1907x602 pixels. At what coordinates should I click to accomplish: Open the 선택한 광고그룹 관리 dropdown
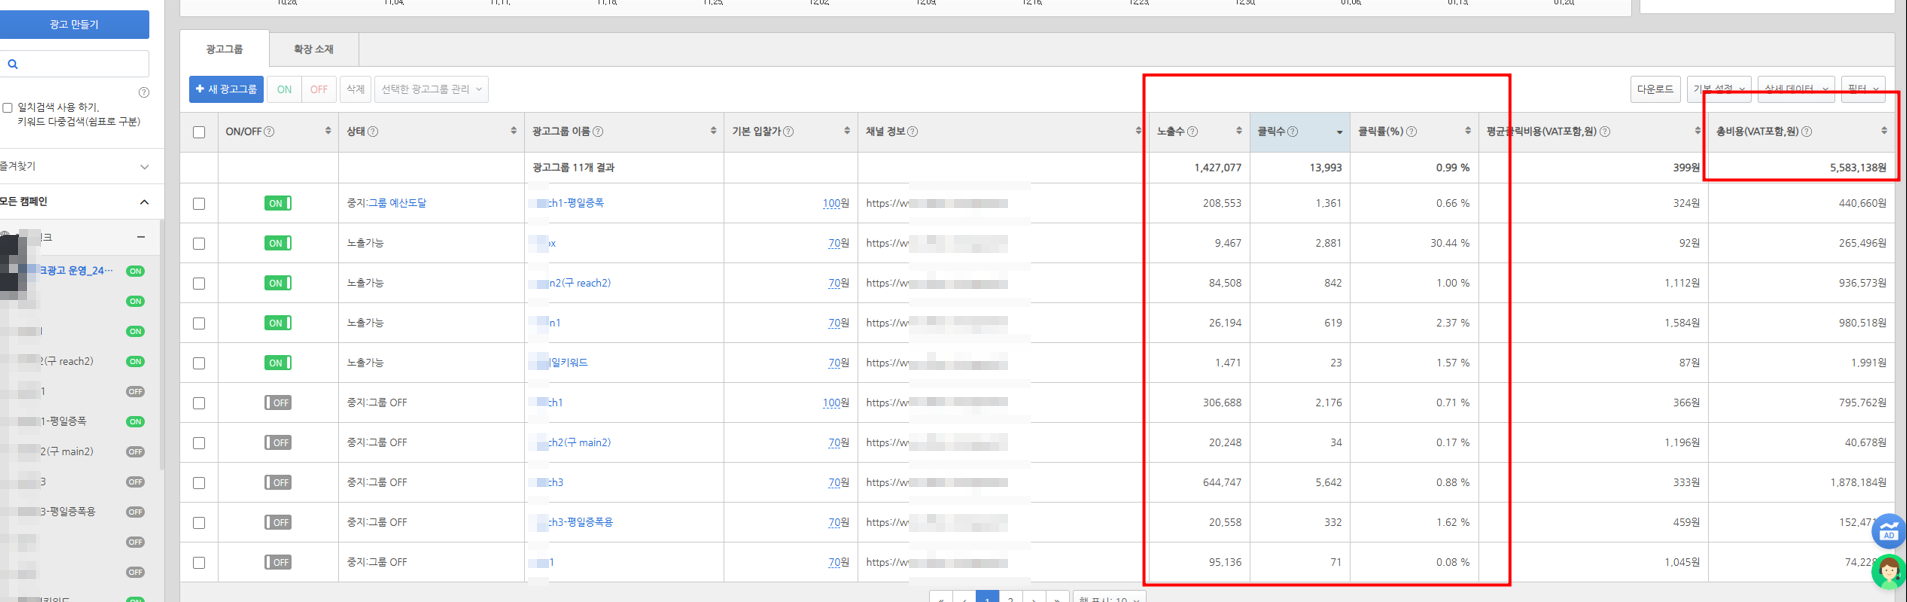click(431, 89)
